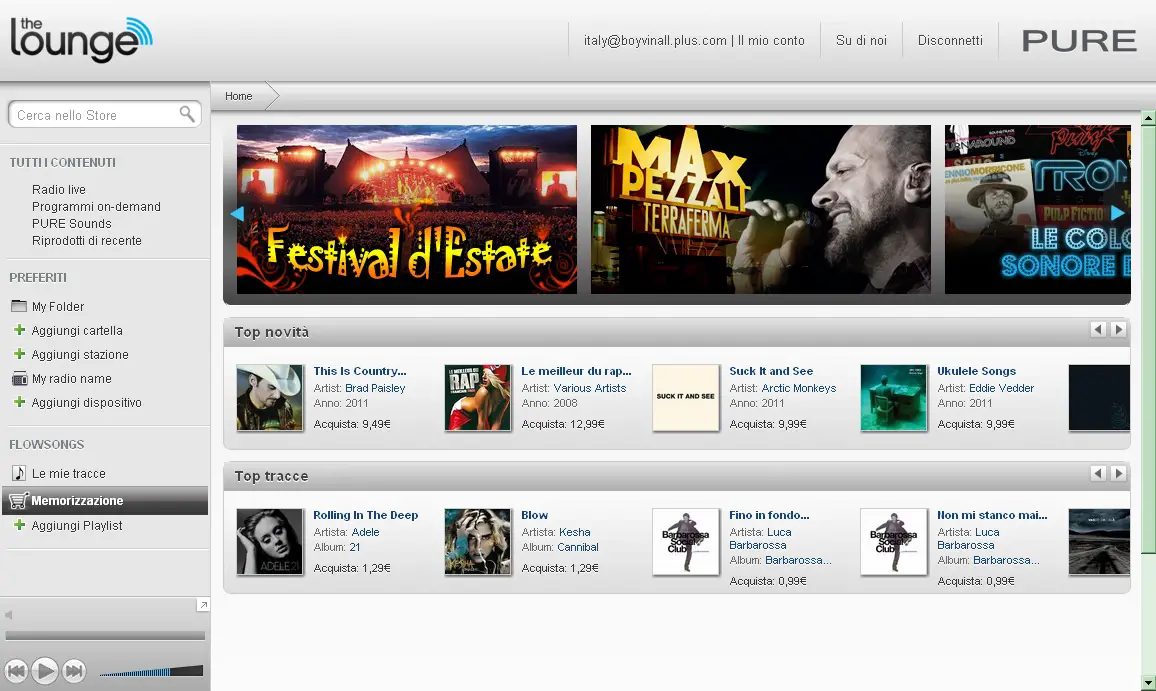This screenshot has width=1156, height=691.
Task: Click the radio icon beside My radio name
Action: pyautogui.click(x=20, y=378)
